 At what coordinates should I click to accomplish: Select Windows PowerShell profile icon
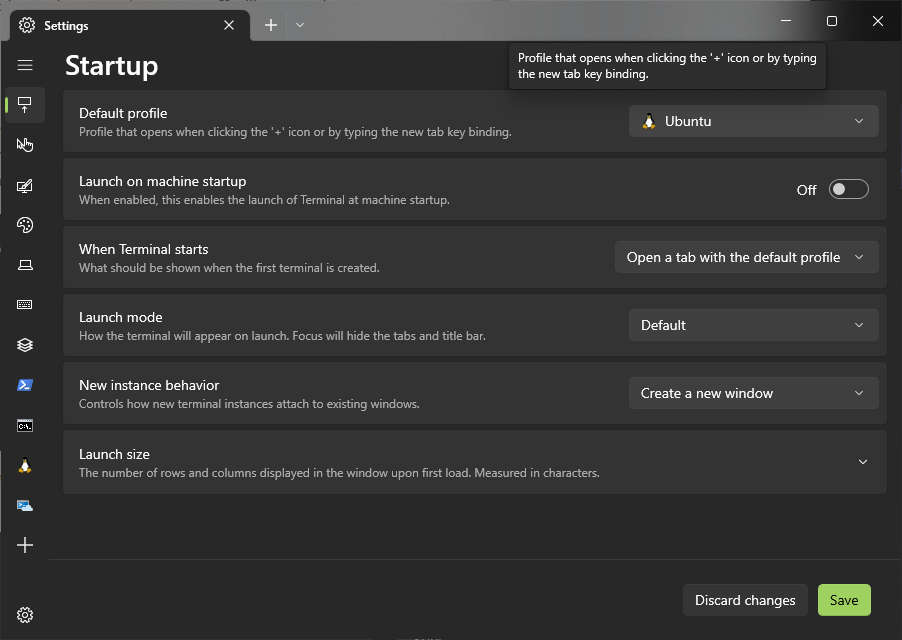tap(25, 385)
